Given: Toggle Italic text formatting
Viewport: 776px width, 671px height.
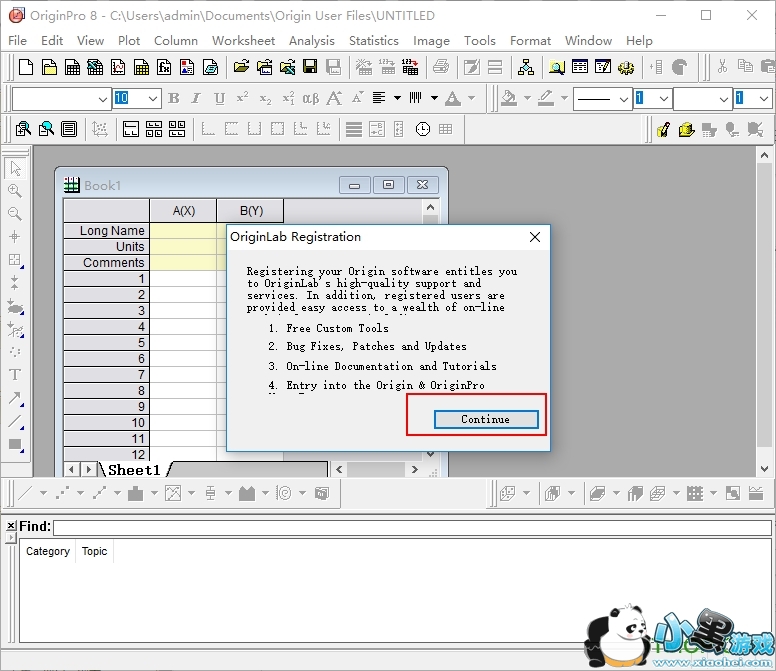Looking at the screenshot, I should [x=196, y=99].
